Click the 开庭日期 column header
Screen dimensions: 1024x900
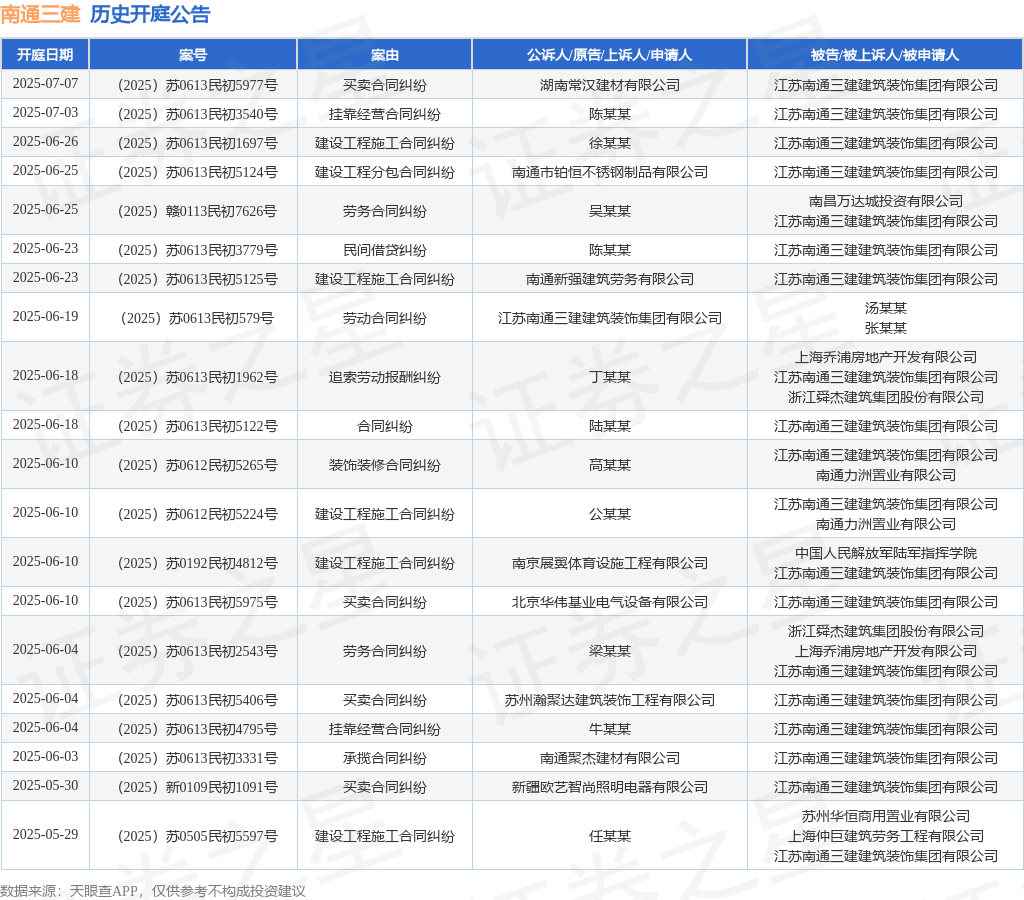pos(45,55)
